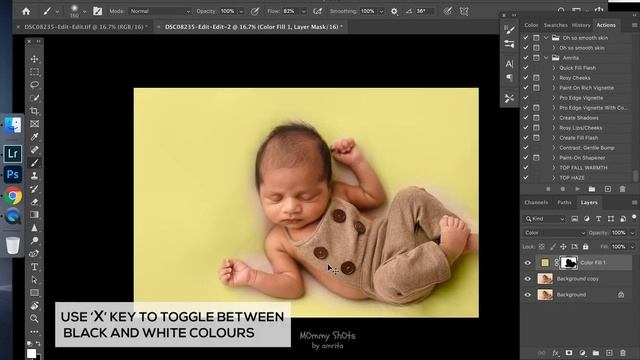The height and width of the screenshot is (360, 640).
Task: Switch to the Color panel tab
Action: coord(531,25)
